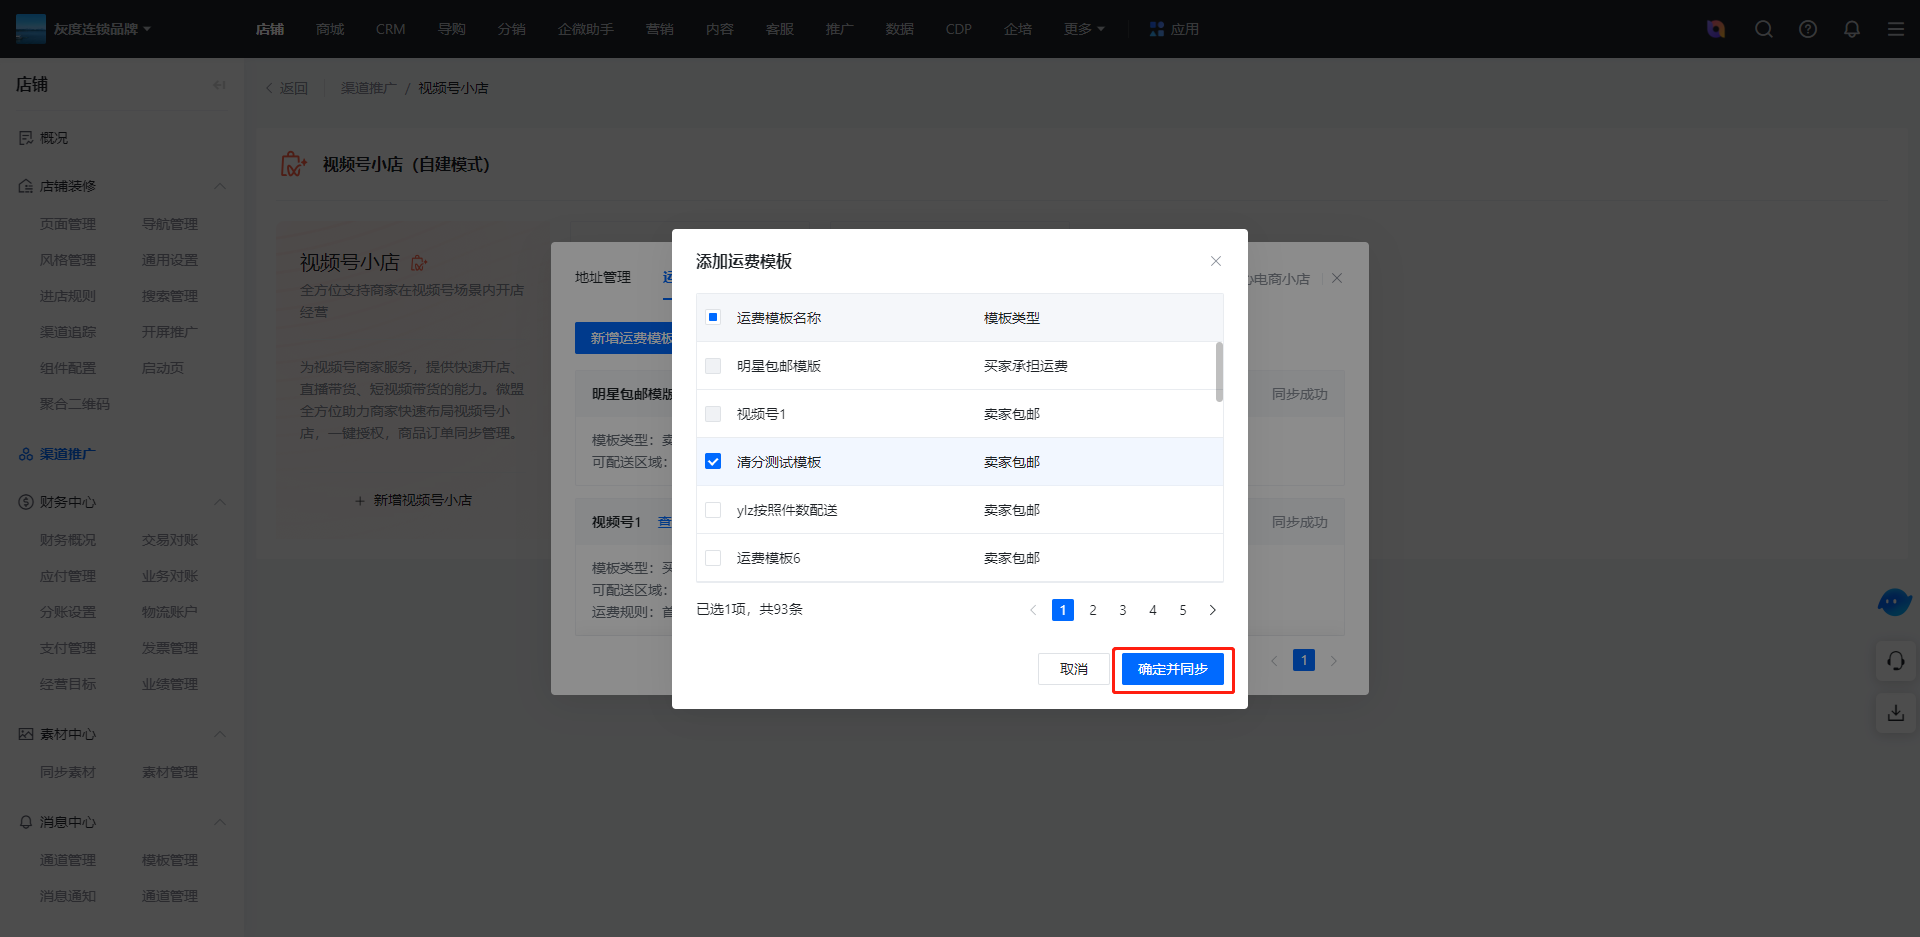Select the CRM top menu

(x=391, y=29)
